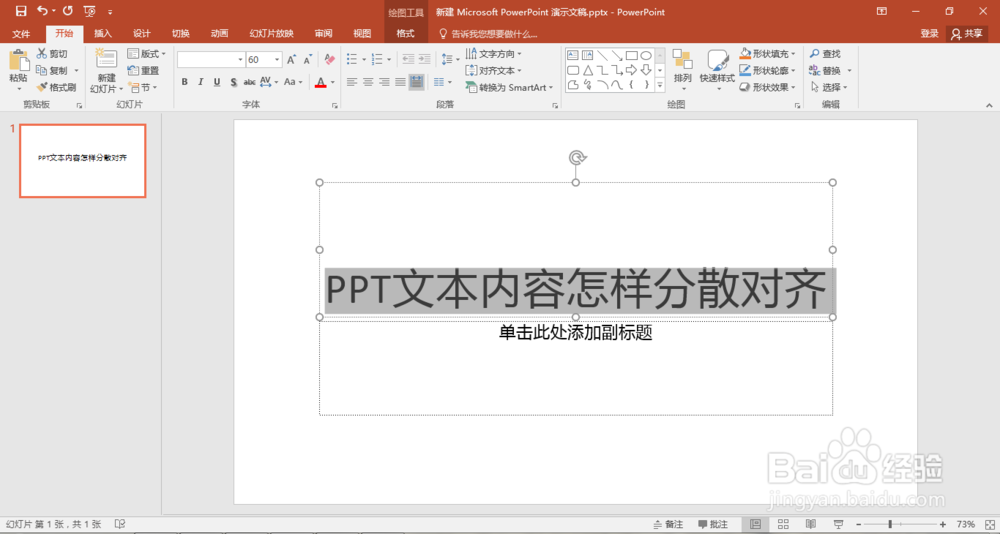The width and height of the screenshot is (1000, 534).
Task: Toggle Italic formatting
Action: (200, 82)
